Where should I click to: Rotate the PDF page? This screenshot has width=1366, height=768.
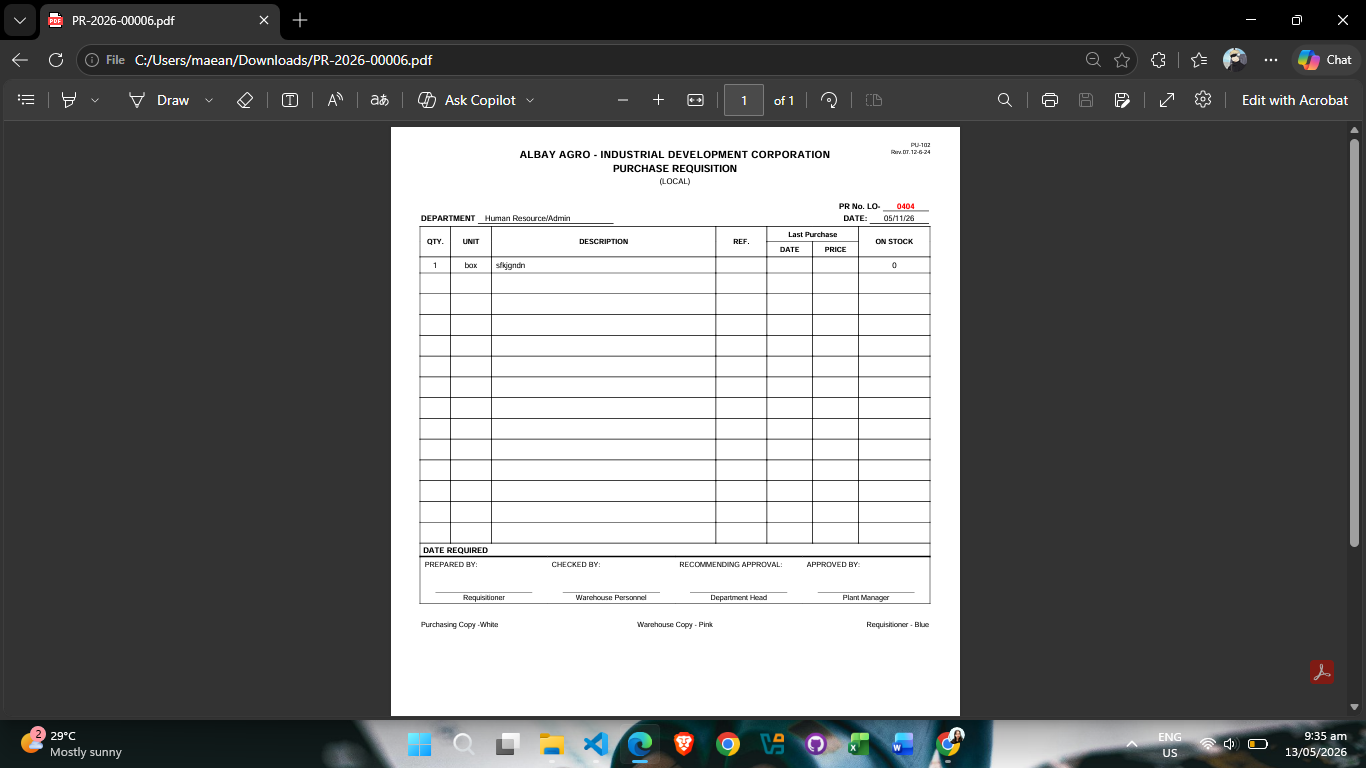coord(829,100)
